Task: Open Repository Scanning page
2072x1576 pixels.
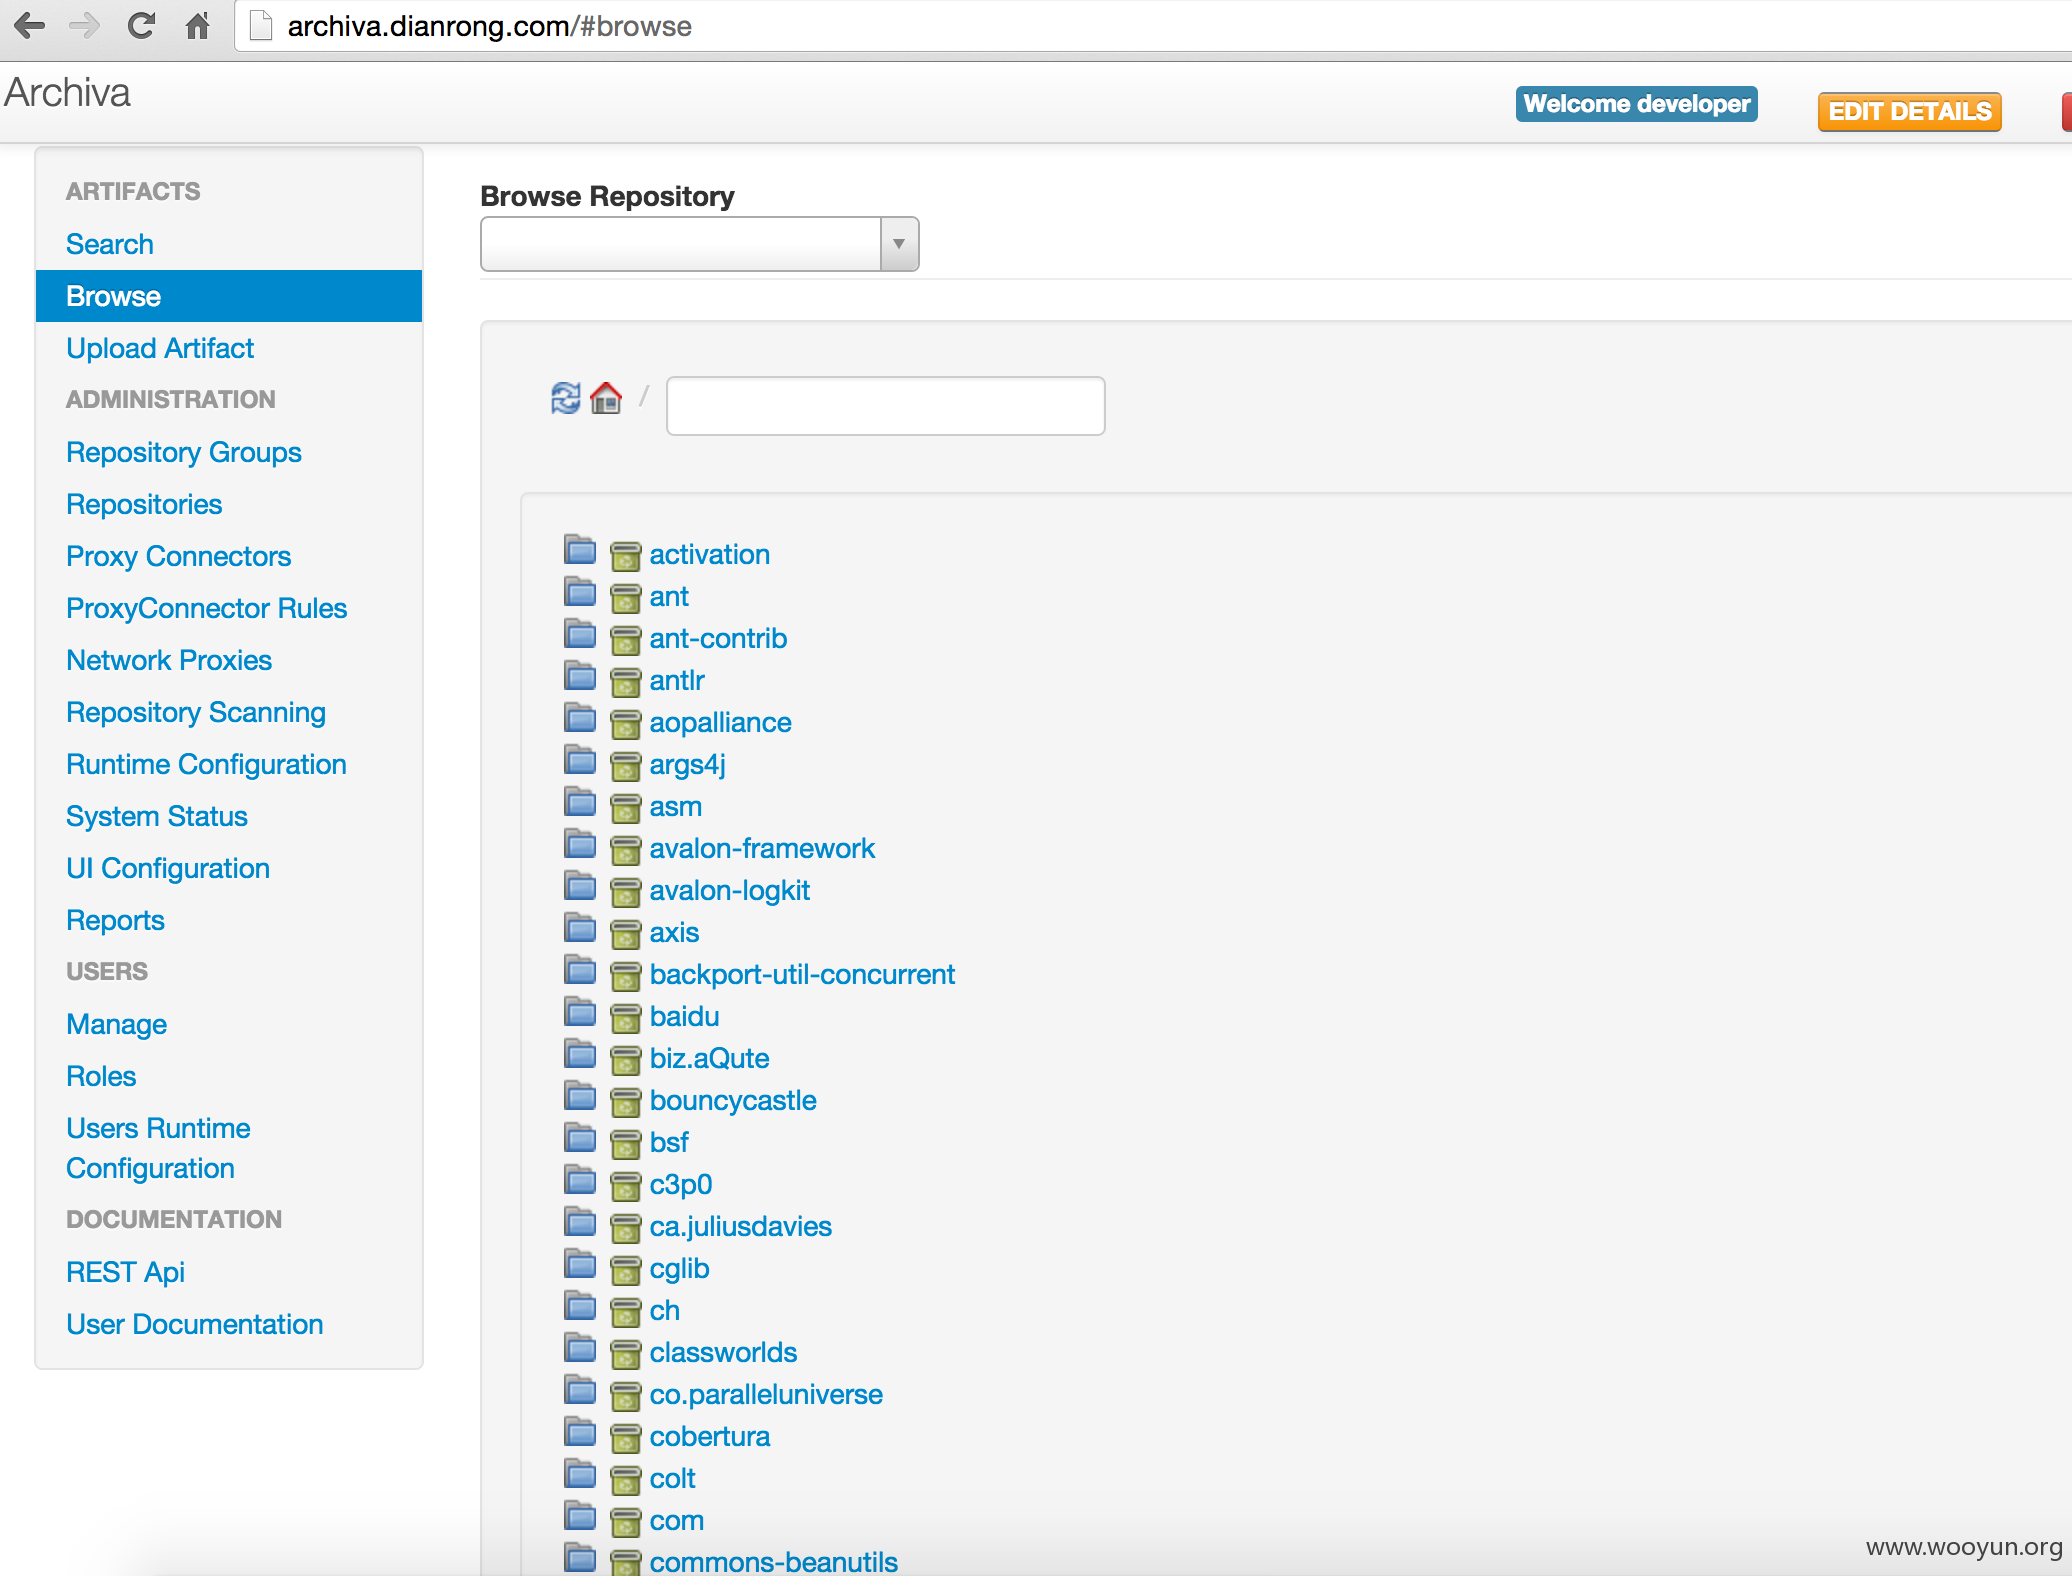Action: click(x=196, y=712)
